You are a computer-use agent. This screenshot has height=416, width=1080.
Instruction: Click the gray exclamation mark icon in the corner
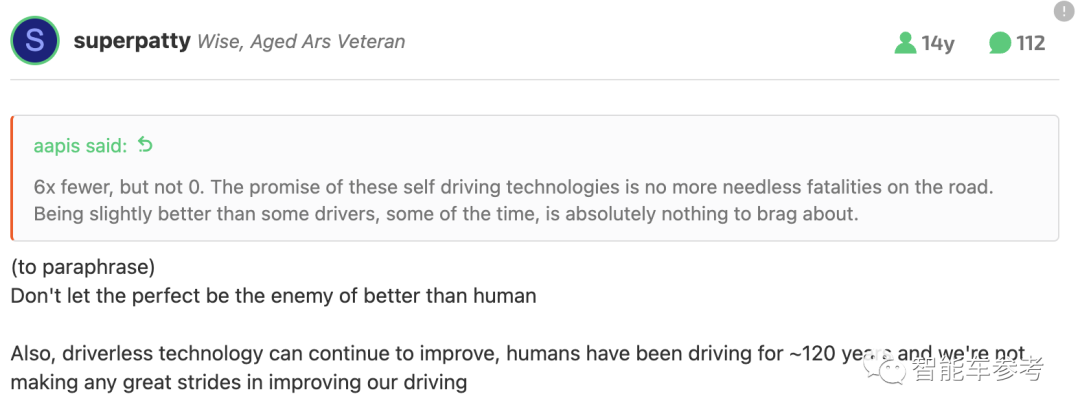pos(1064,10)
